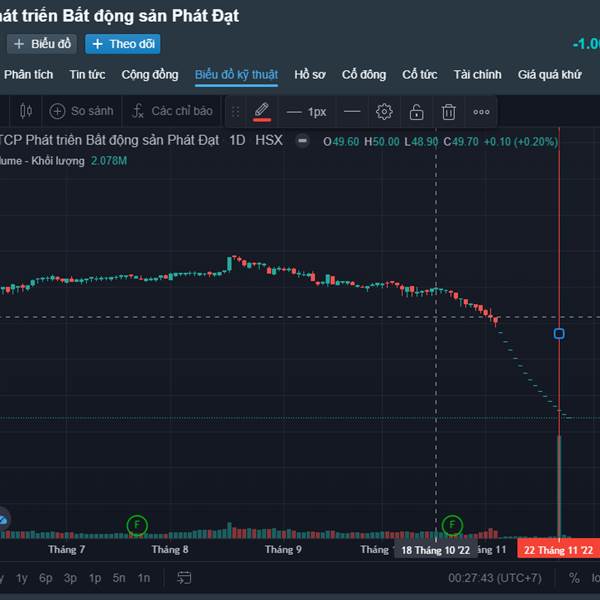
Task: Click the F event marker near Tháng 8
Action: [x=137, y=525]
